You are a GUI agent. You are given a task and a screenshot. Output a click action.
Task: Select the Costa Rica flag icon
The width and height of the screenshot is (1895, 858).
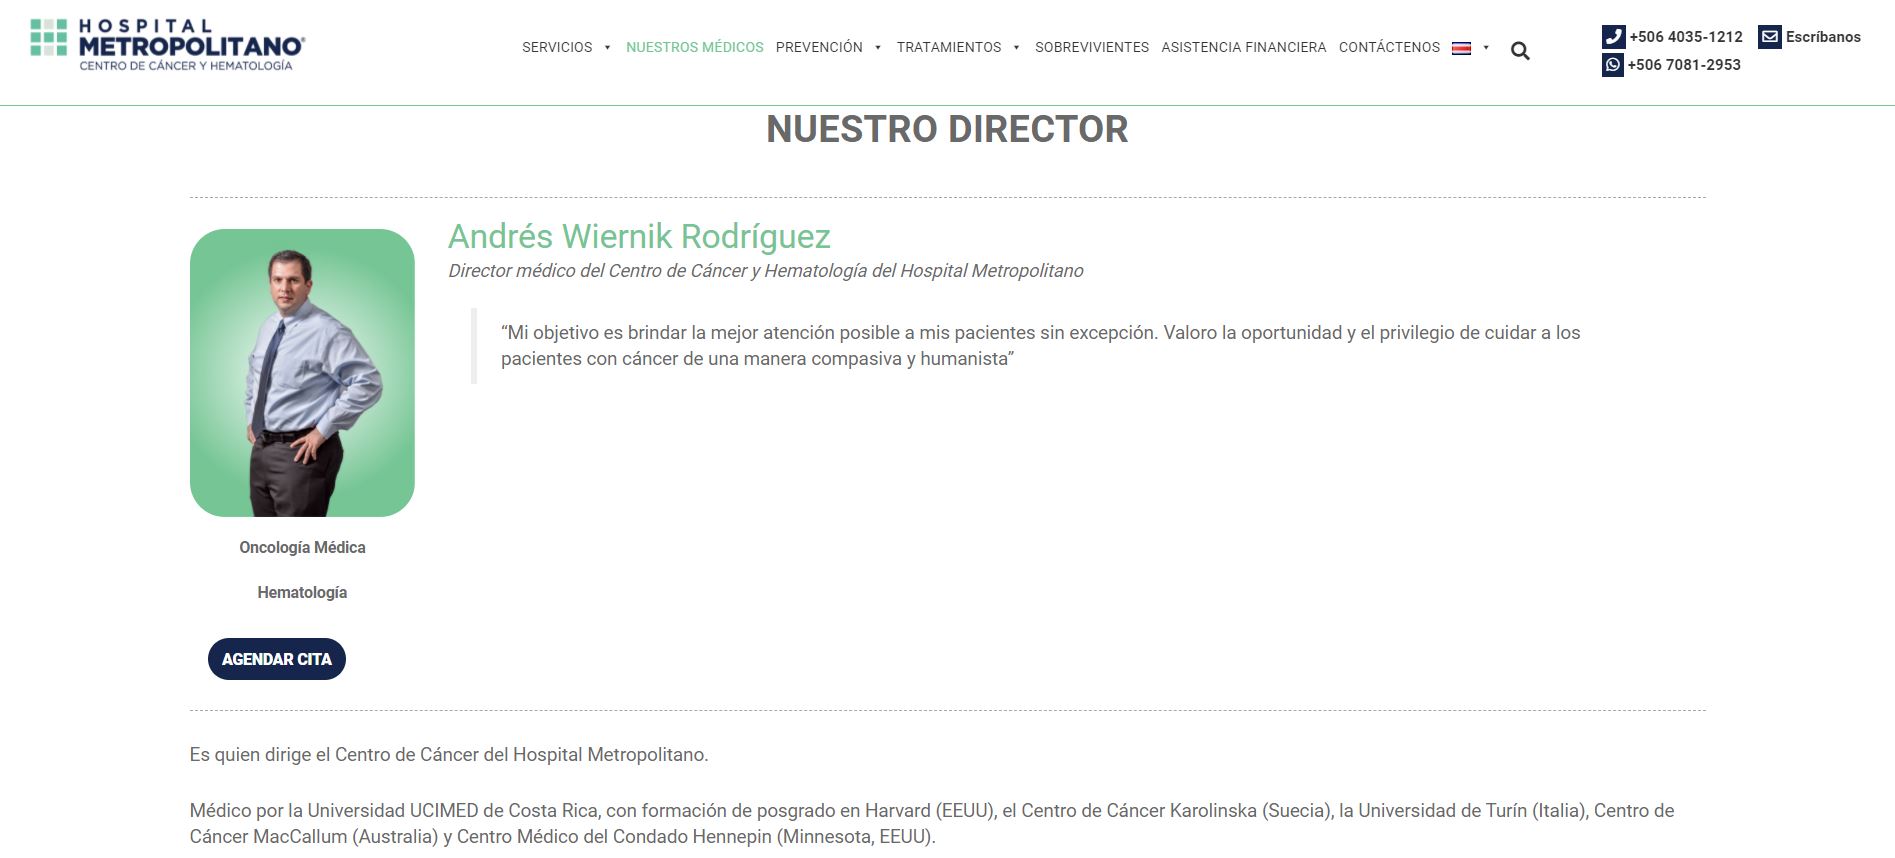coord(1461,48)
